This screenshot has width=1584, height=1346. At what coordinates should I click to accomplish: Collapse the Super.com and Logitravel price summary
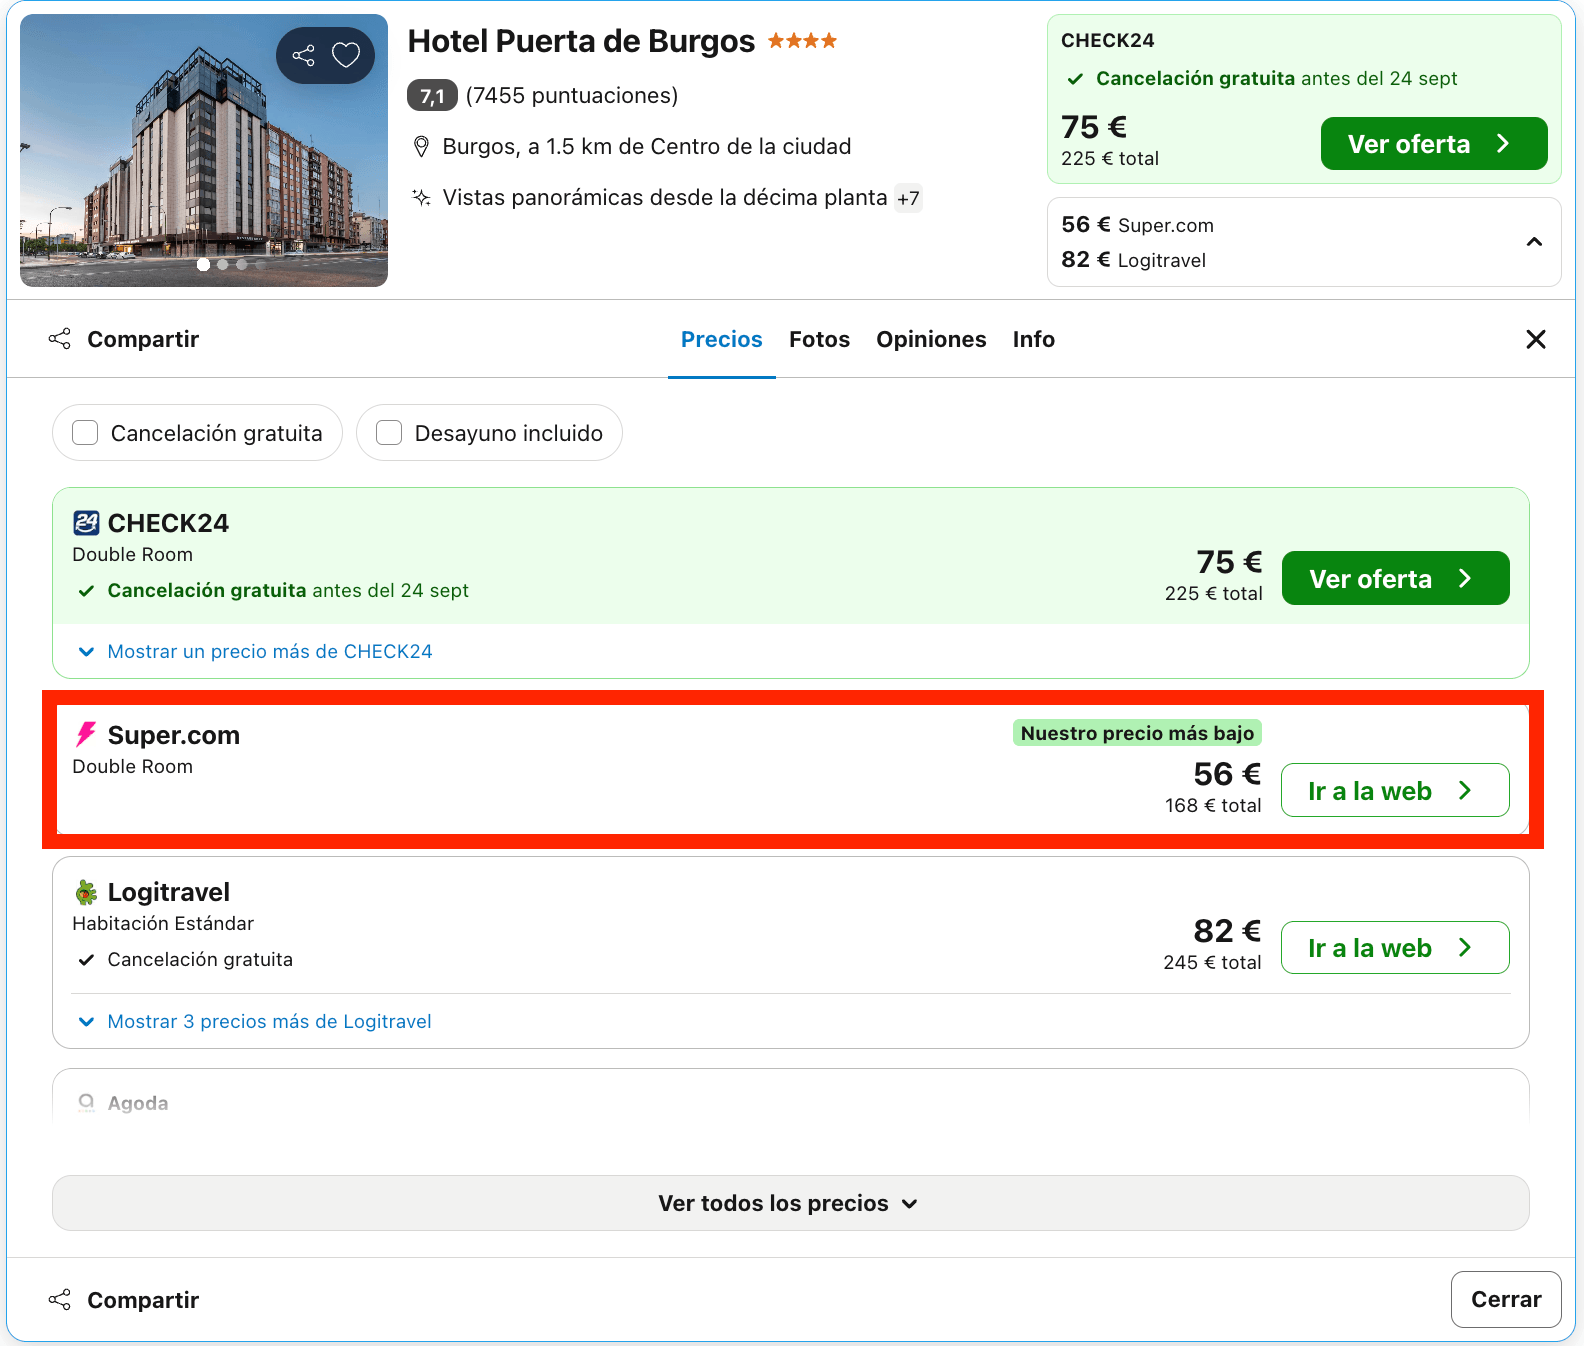click(1534, 242)
